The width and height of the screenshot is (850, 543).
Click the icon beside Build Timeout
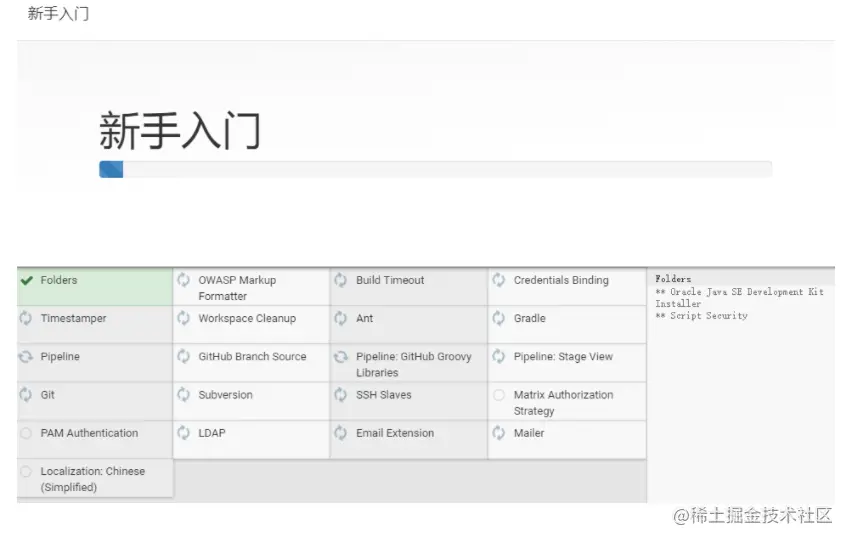(x=341, y=281)
